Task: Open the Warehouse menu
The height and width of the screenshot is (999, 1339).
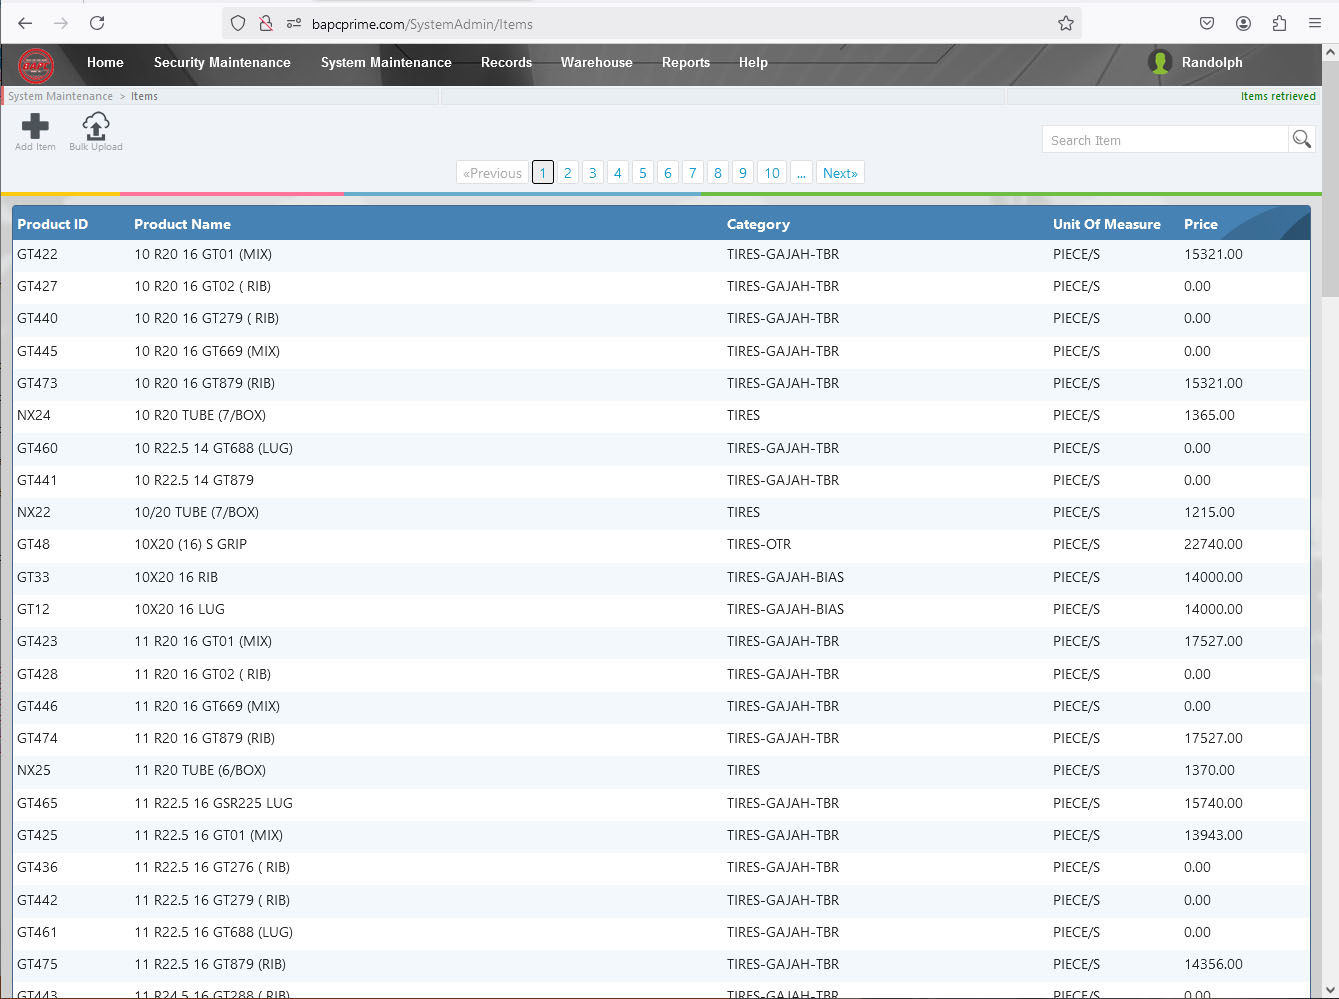Action: 596,62
